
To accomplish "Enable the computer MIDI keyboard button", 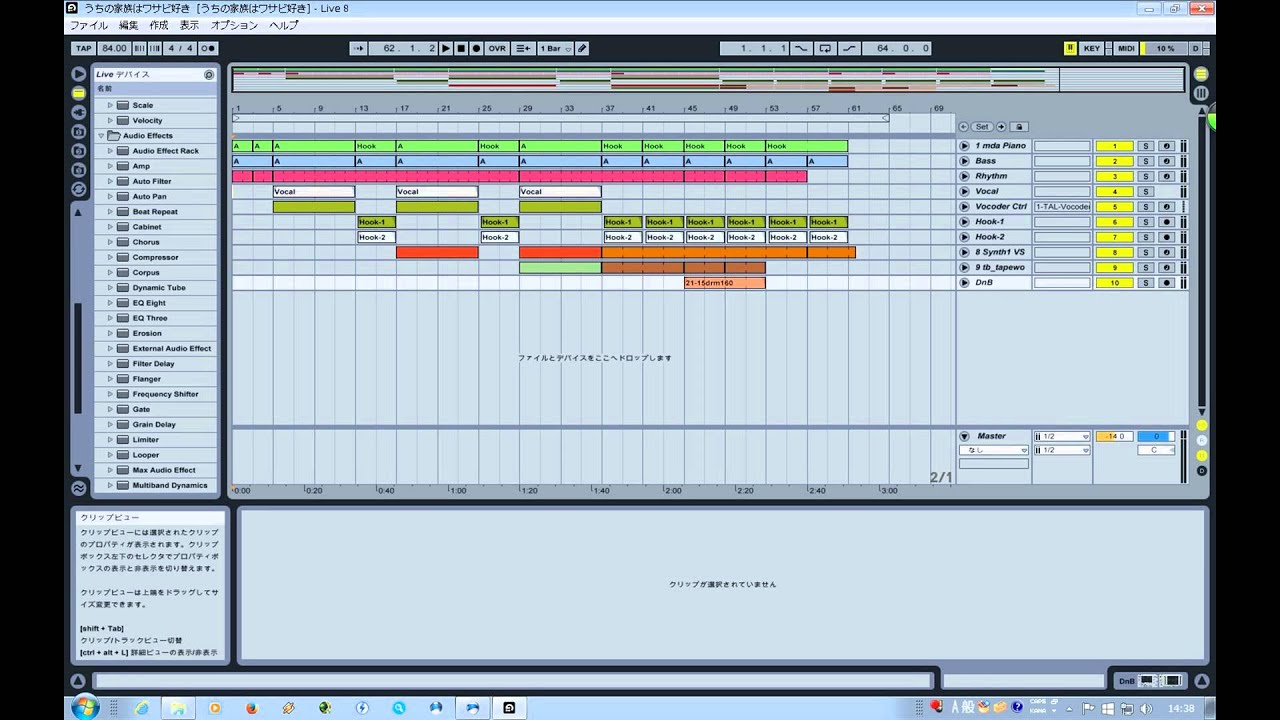I will point(1070,48).
